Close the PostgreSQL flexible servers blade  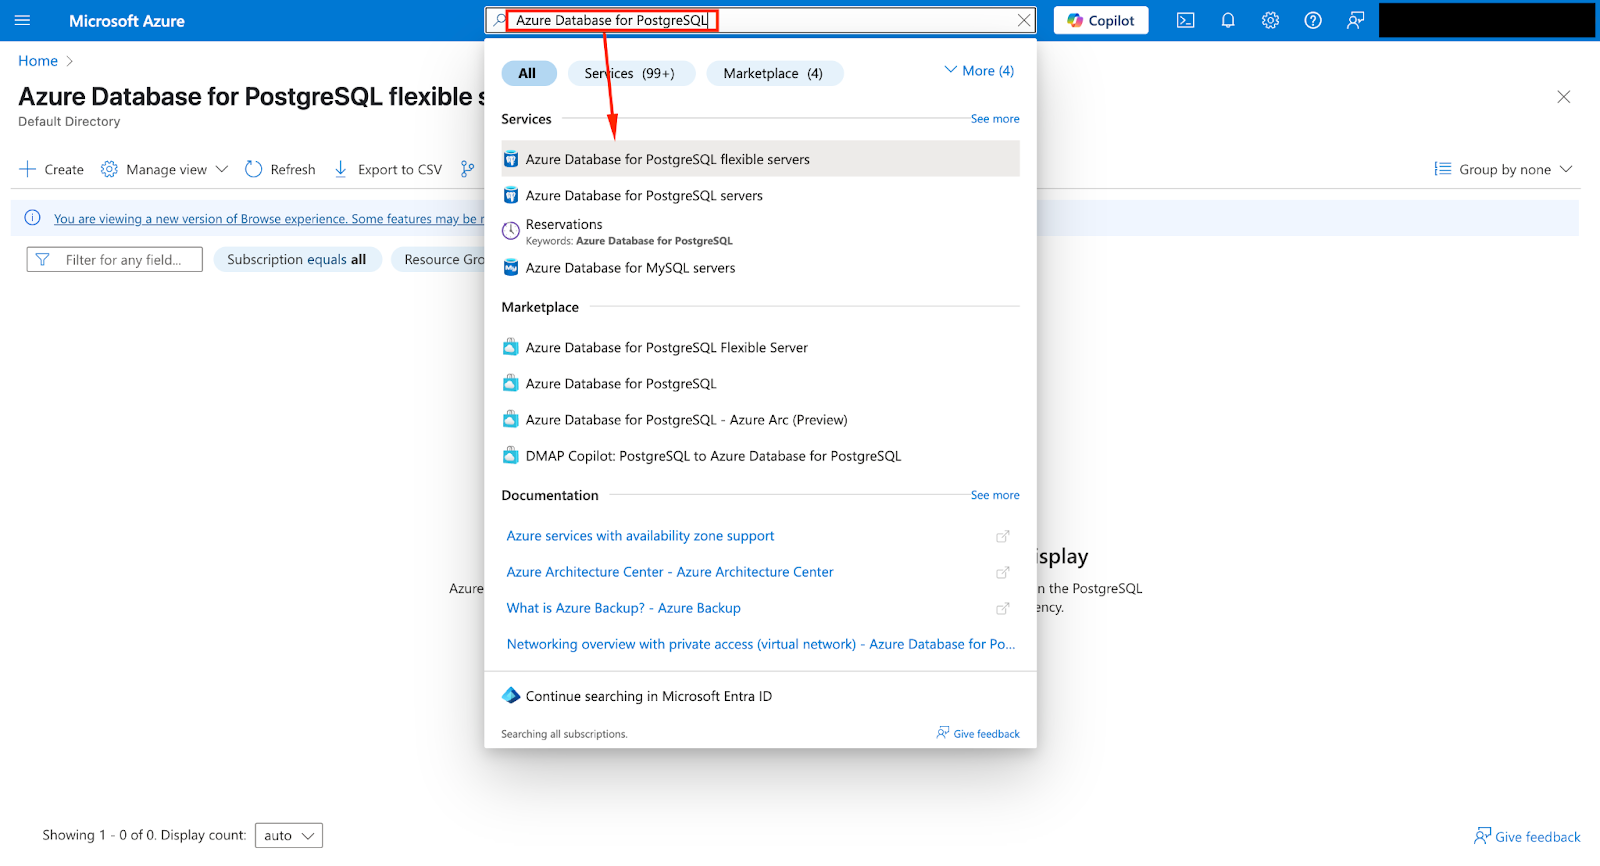point(1564,97)
